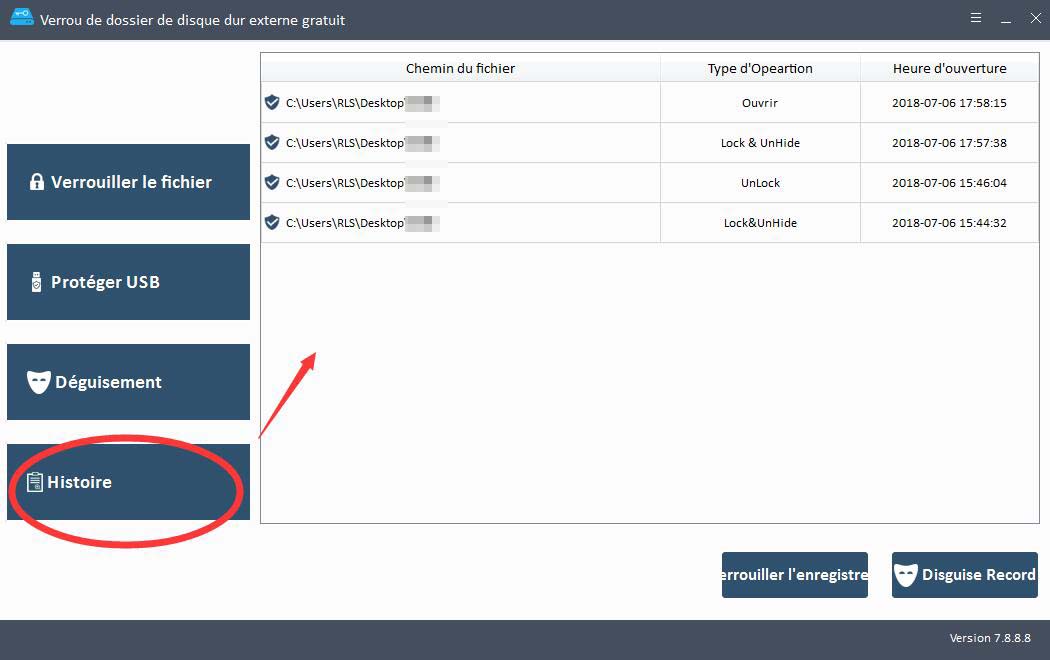Screen dimensions: 1050x660
Task: Close the application window
Action: 1035,18
